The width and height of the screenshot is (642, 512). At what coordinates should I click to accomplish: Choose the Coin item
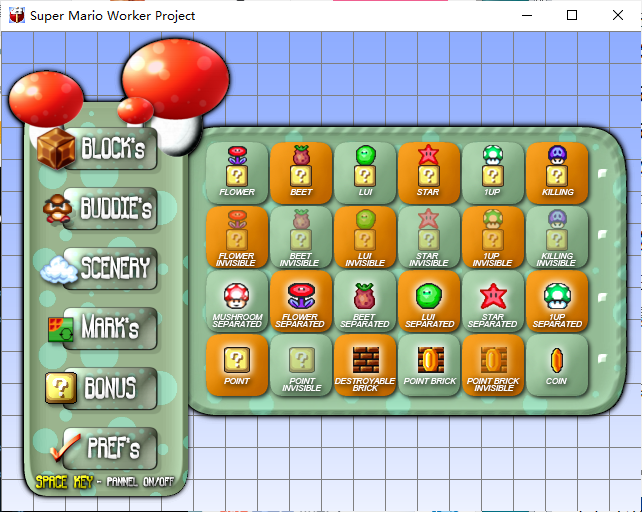557,365
